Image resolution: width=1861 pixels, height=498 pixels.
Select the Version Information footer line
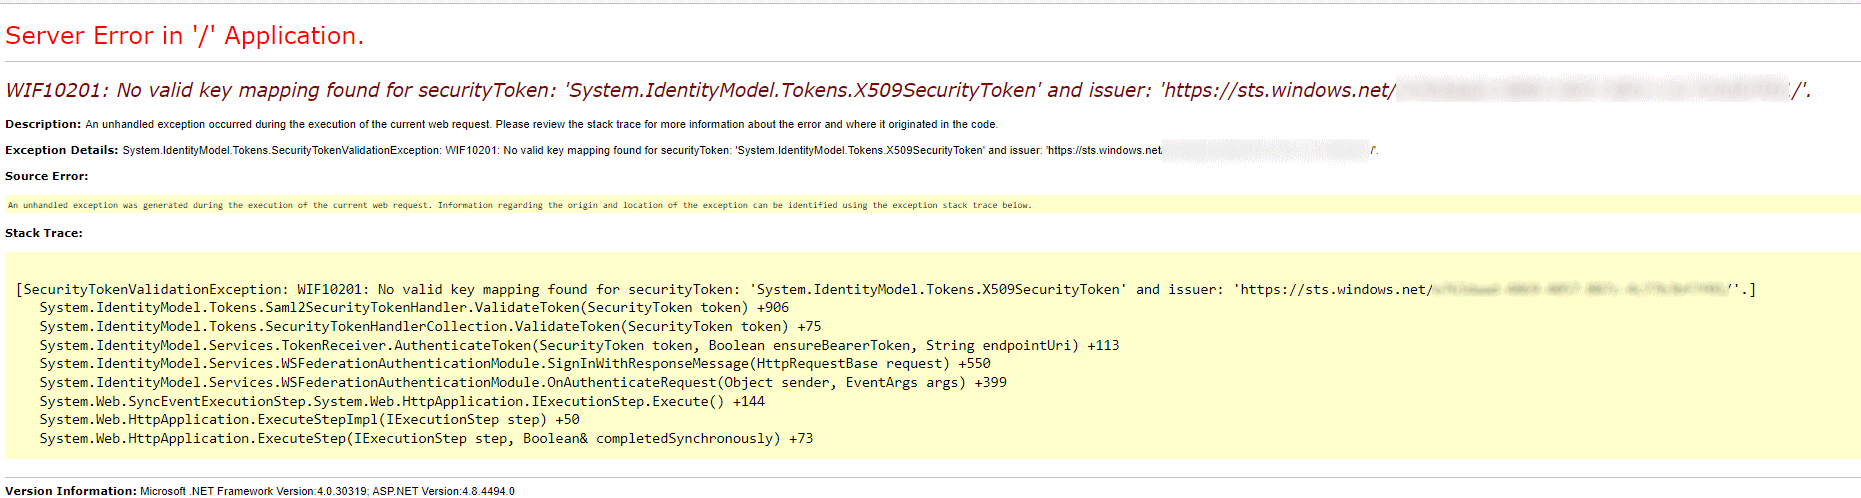(x=260, y=491)
